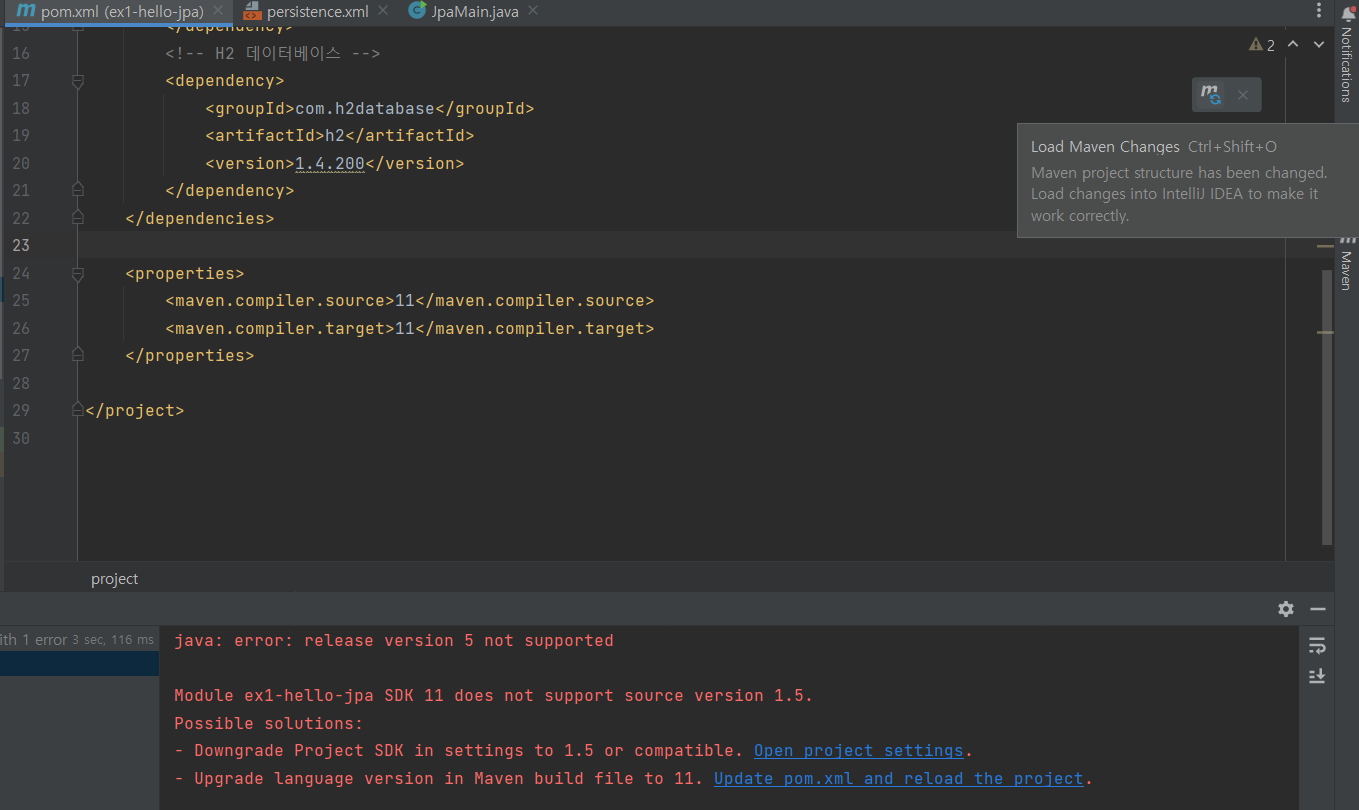The height and width of the screenshot is (810, 1359).
Task: Hide the Build tool window
Action: [1318, 609]
